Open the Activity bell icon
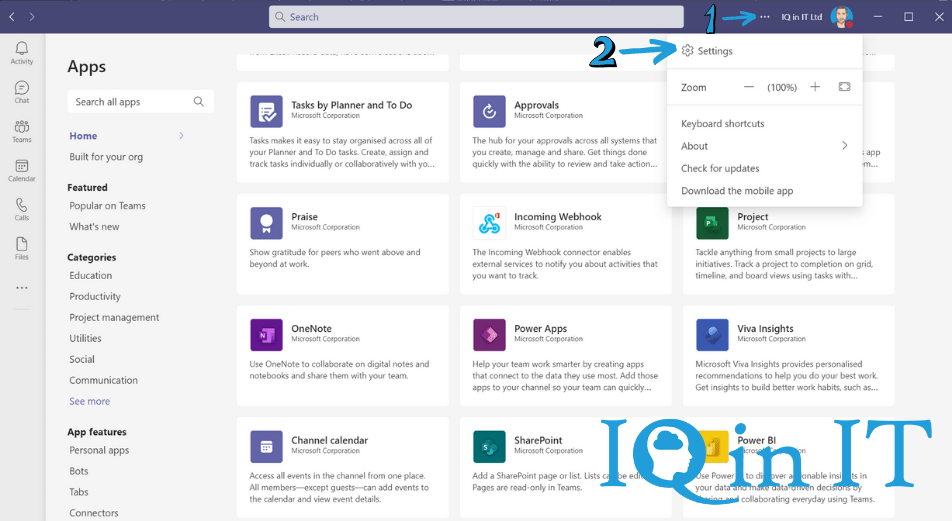This screenshot has height=521, width=952. pyautogui.click(x=22, y=49)
